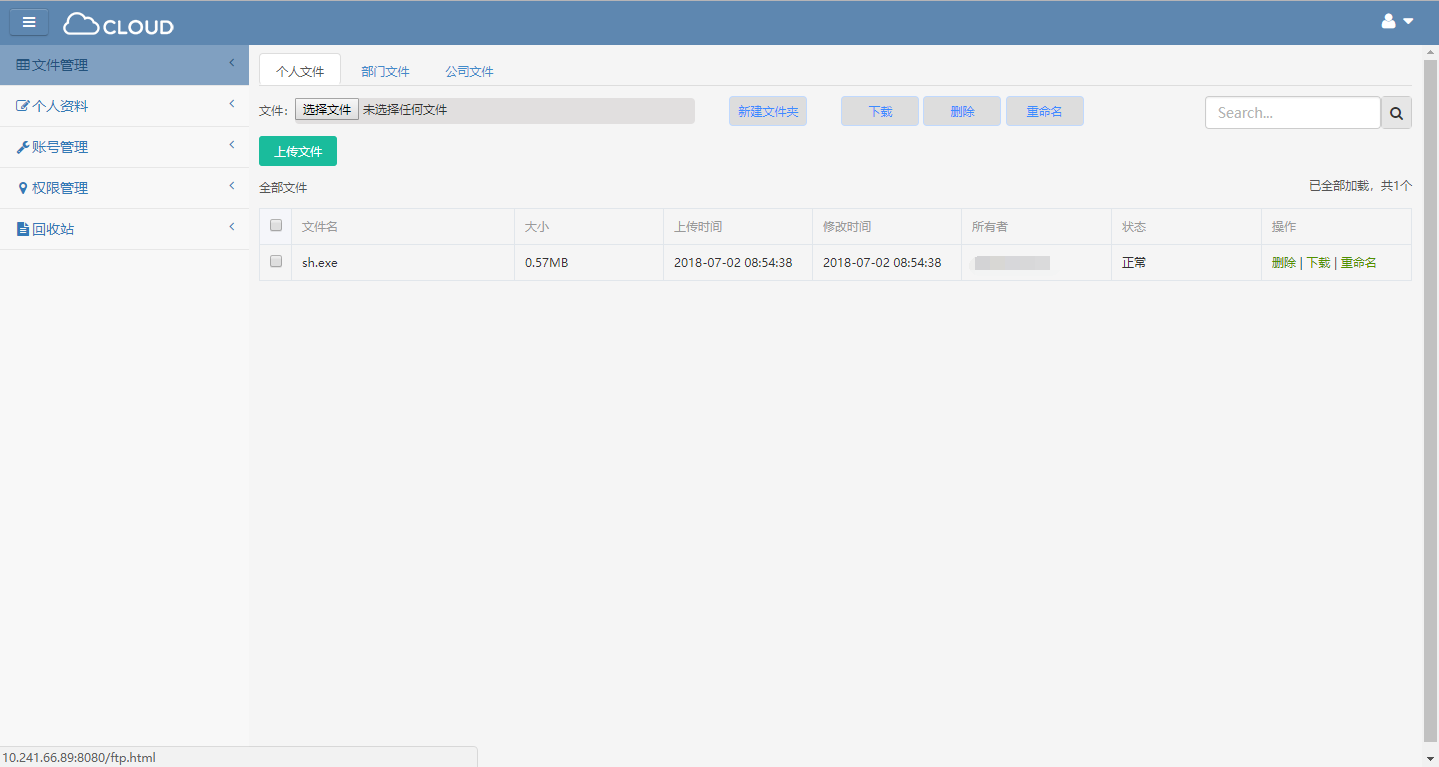Expand the 文件管理 chevron
This screenshot has height=767, width=1439.
(x=232, y=63)
